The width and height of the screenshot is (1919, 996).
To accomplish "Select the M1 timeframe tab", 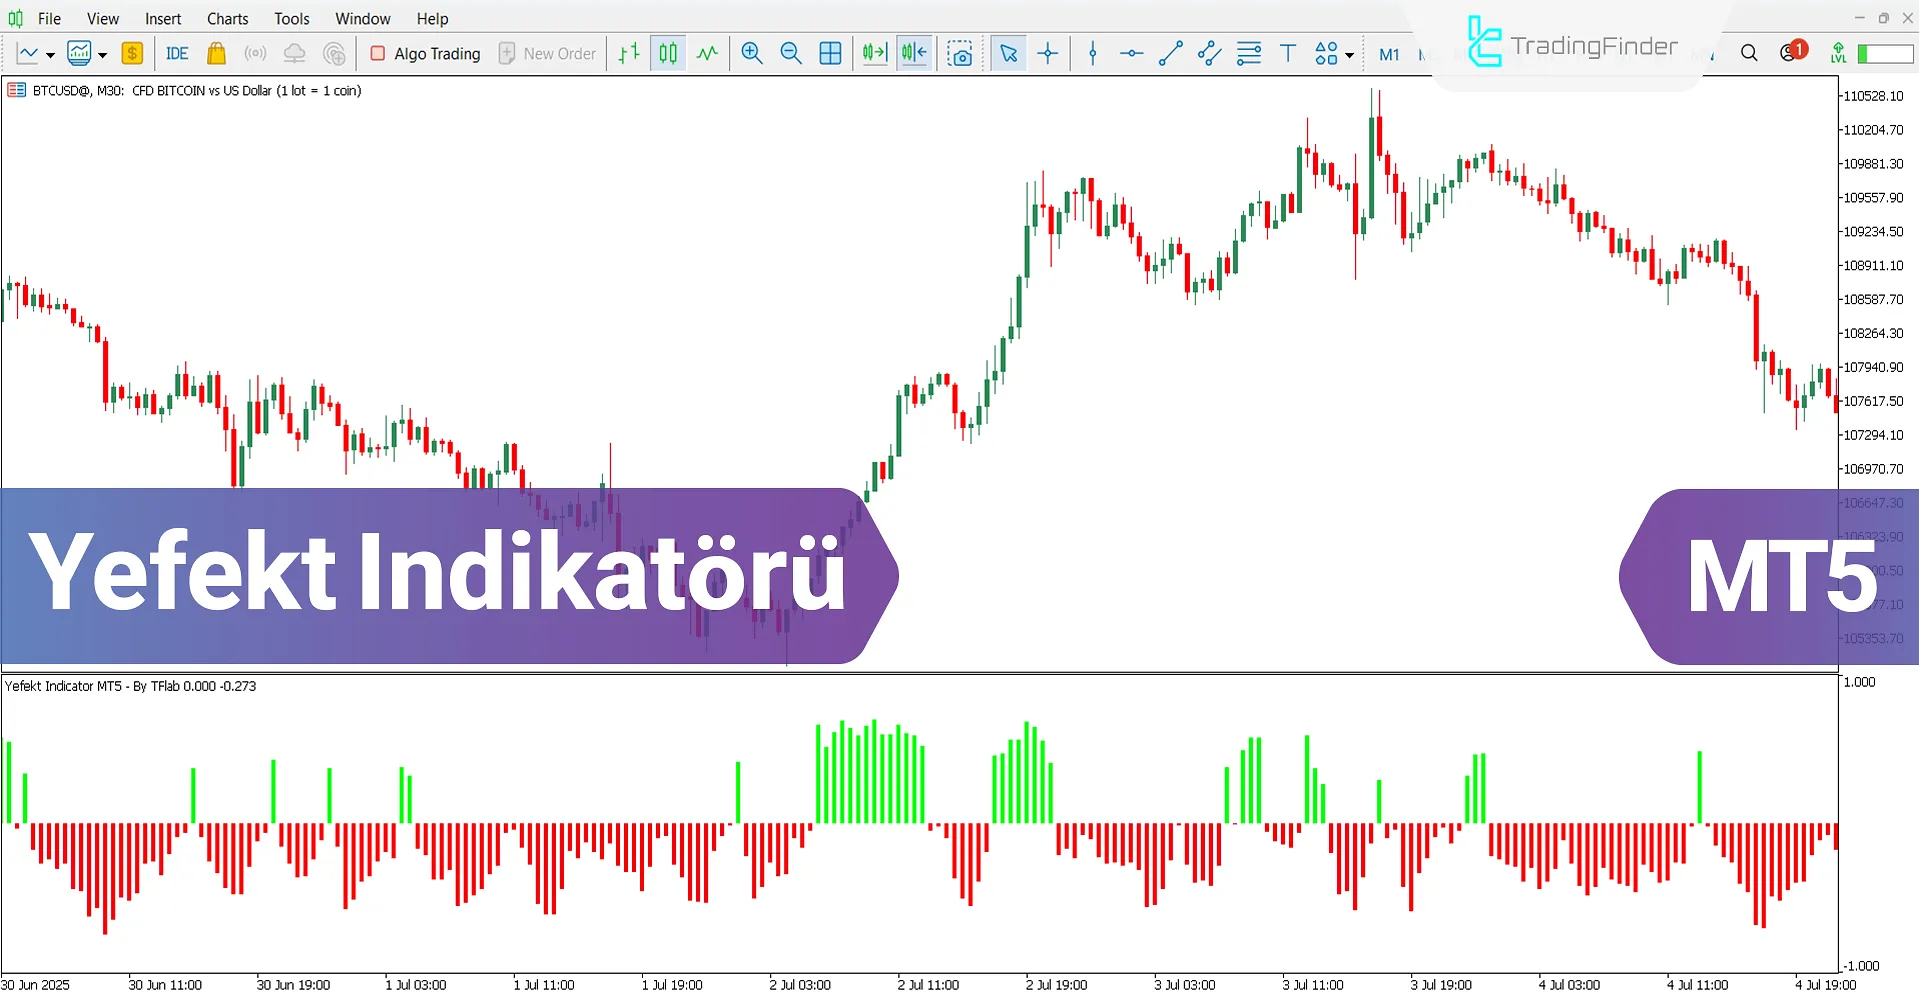I will pos(1389,55).
